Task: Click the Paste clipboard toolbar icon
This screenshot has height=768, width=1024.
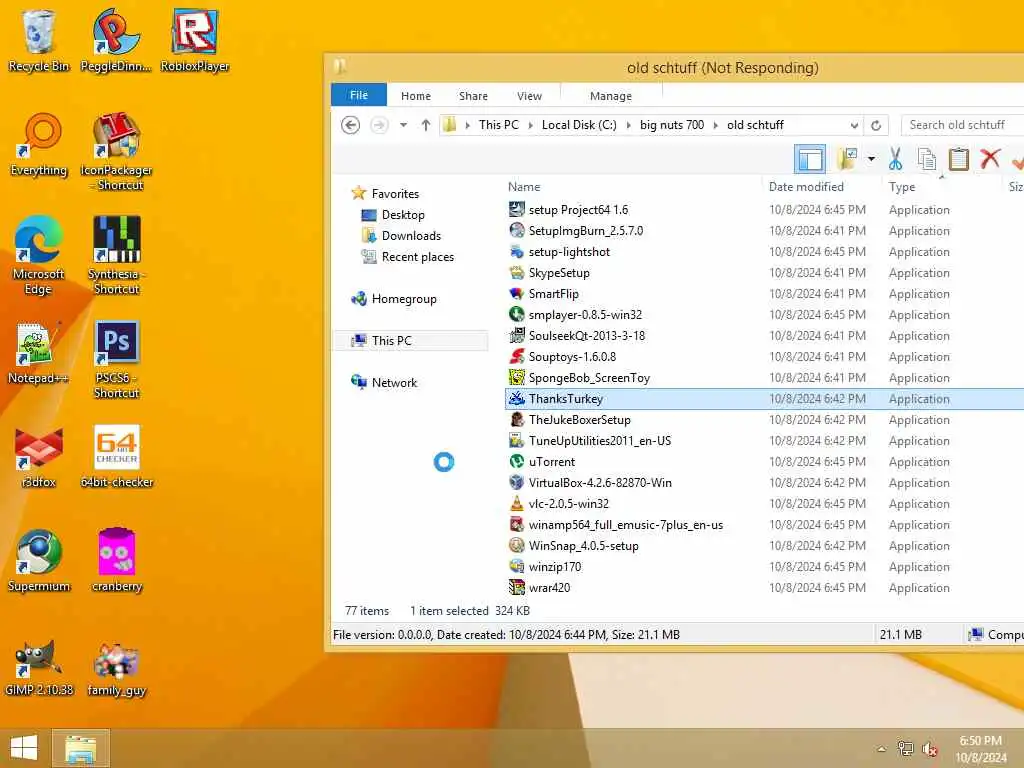Action: [x=958, y=159]
